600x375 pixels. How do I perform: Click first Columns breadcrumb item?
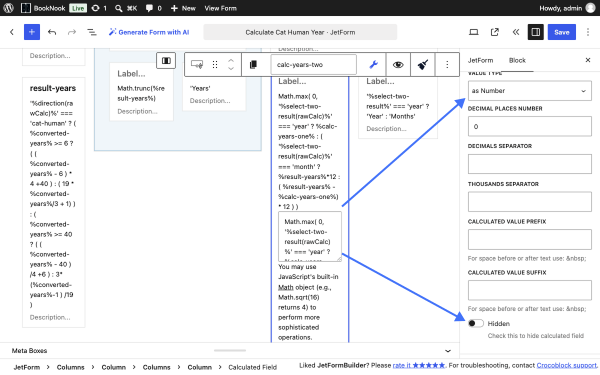click(x=70, y=367)
